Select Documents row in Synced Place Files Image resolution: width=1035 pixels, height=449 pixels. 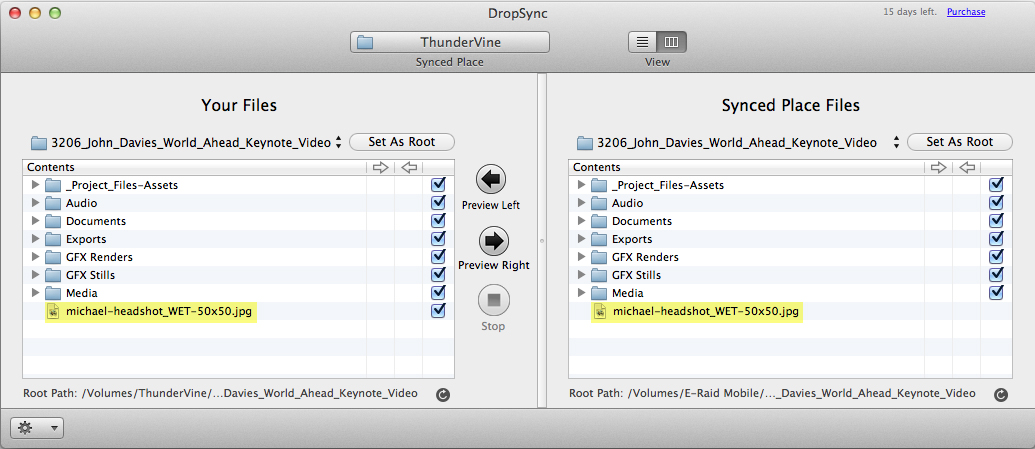(x=790, y=221)
